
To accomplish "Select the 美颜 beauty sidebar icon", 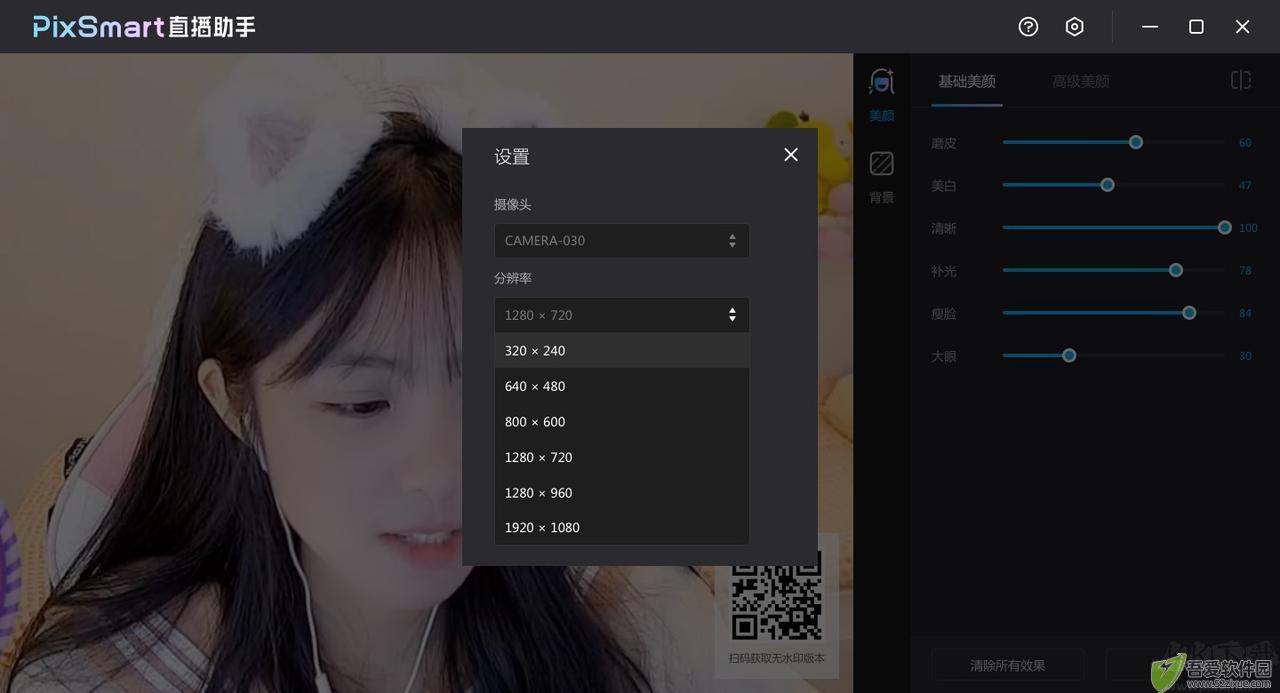I will 882,95.
